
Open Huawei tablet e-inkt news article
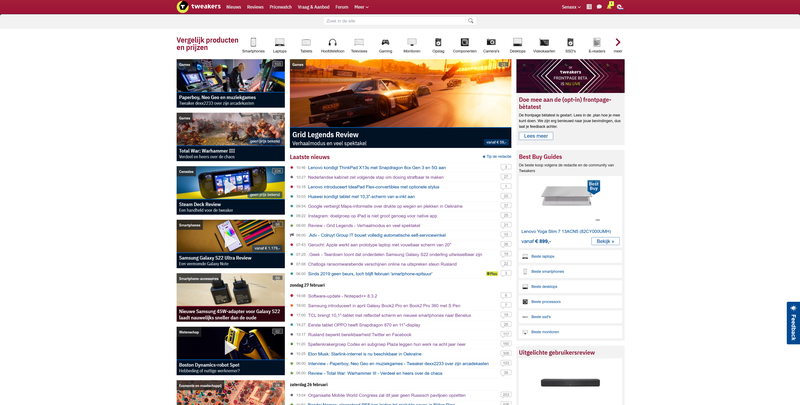[361, 196]
